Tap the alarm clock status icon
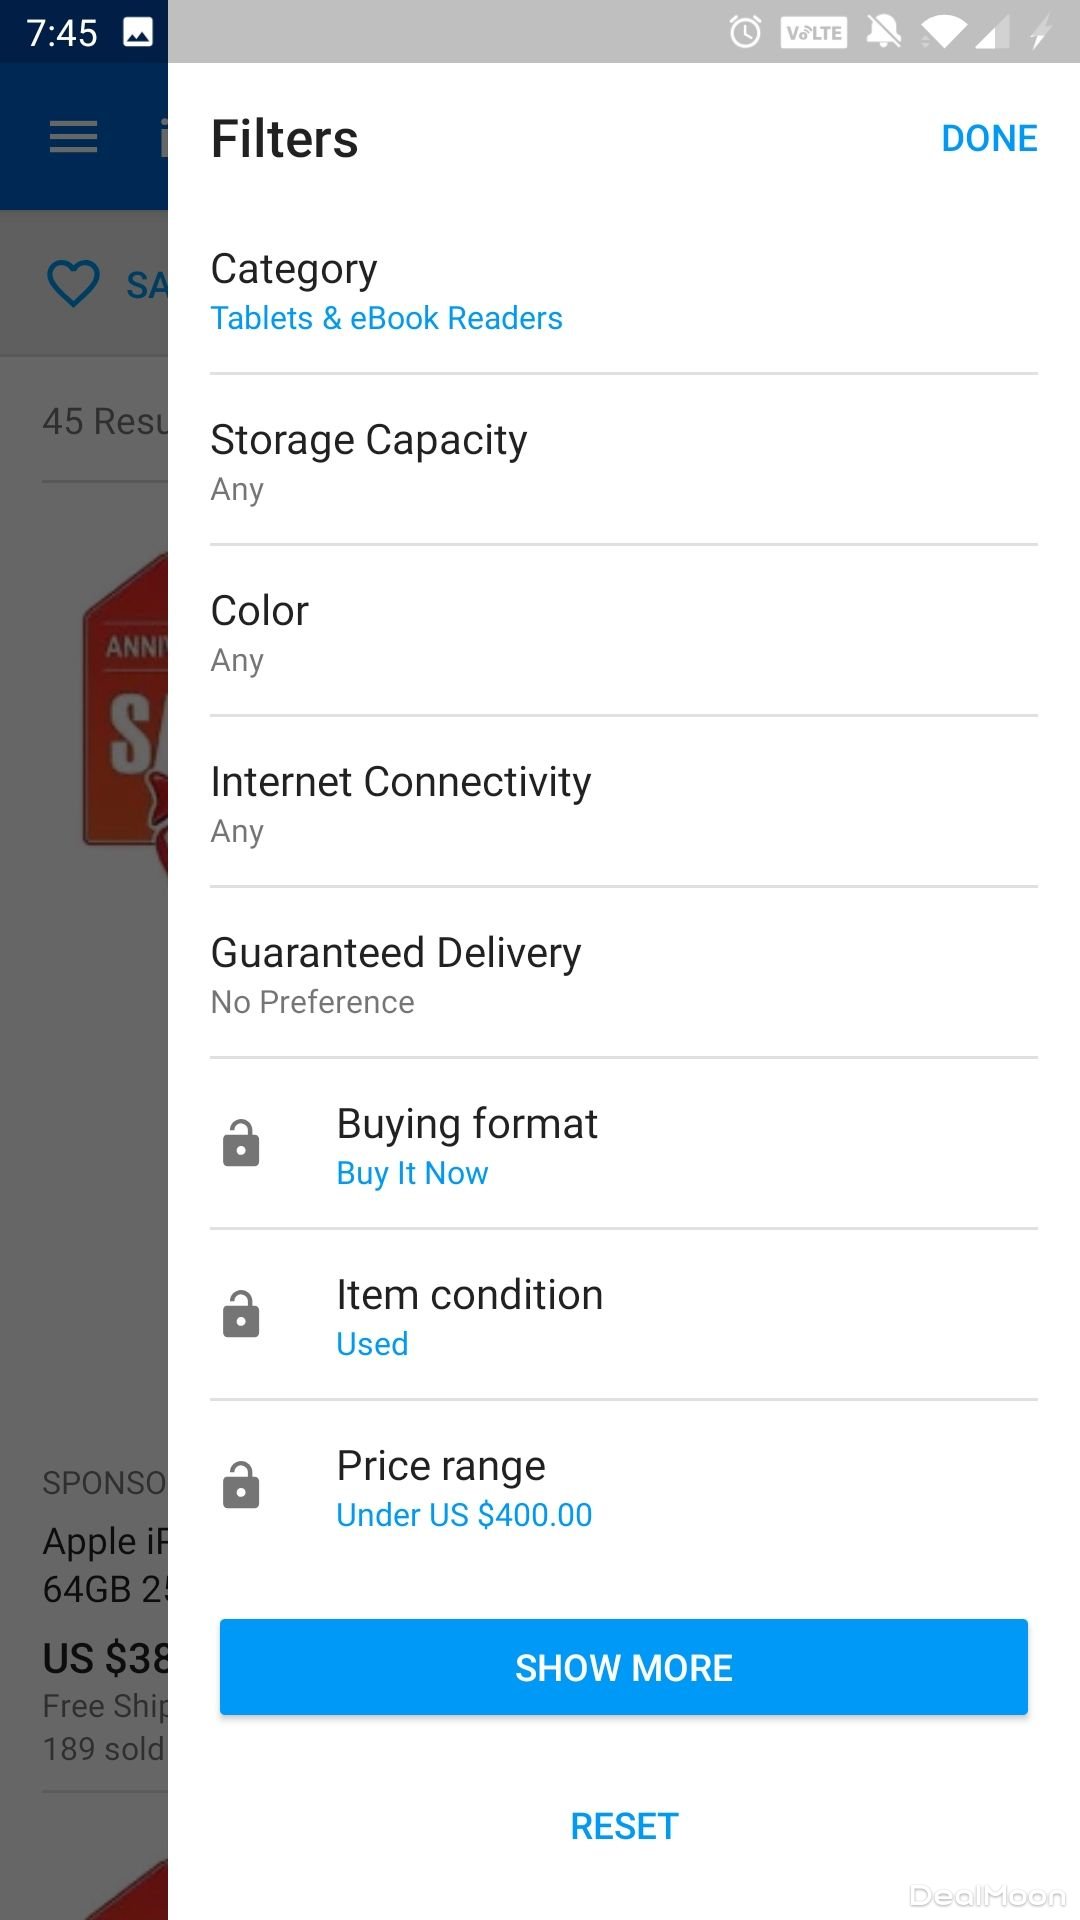 coord(745,32)
